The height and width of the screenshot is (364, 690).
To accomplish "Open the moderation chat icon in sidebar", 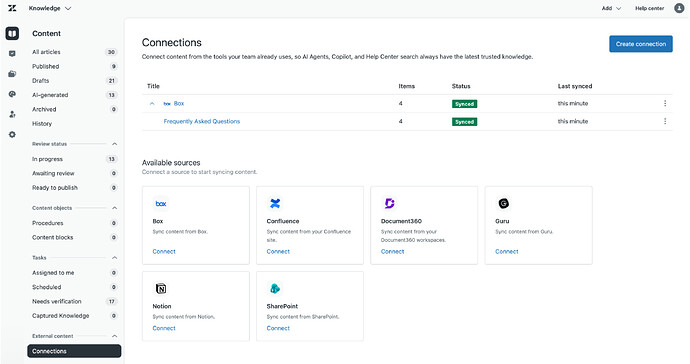I will [12, 54].
